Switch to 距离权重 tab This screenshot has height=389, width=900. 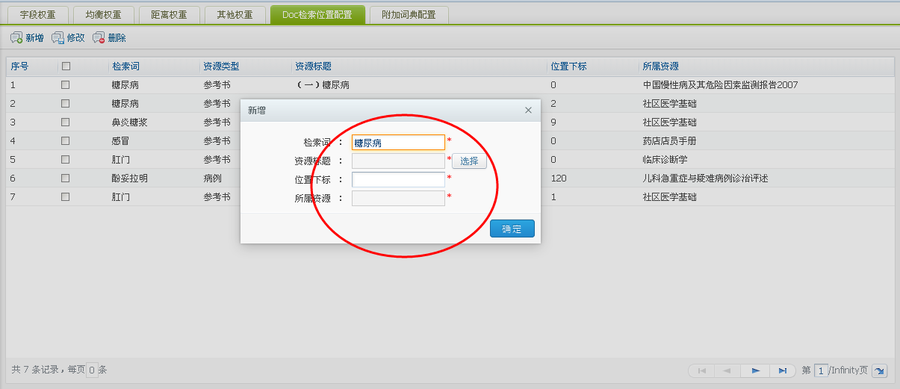pyautogui.click(x=169, y=15)
